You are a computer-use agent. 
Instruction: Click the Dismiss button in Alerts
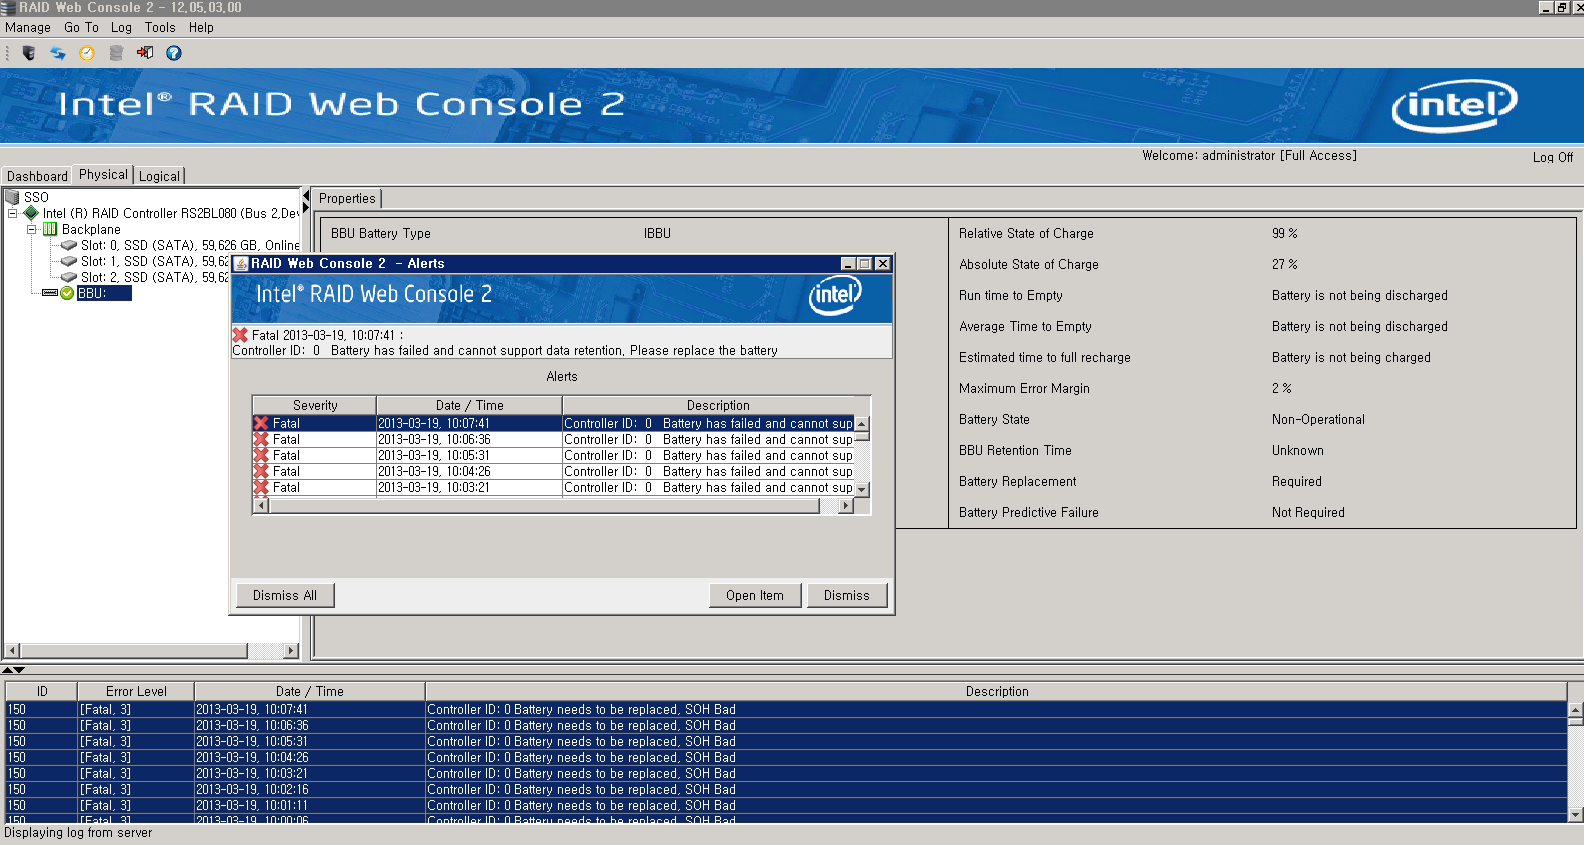point(847,595)
